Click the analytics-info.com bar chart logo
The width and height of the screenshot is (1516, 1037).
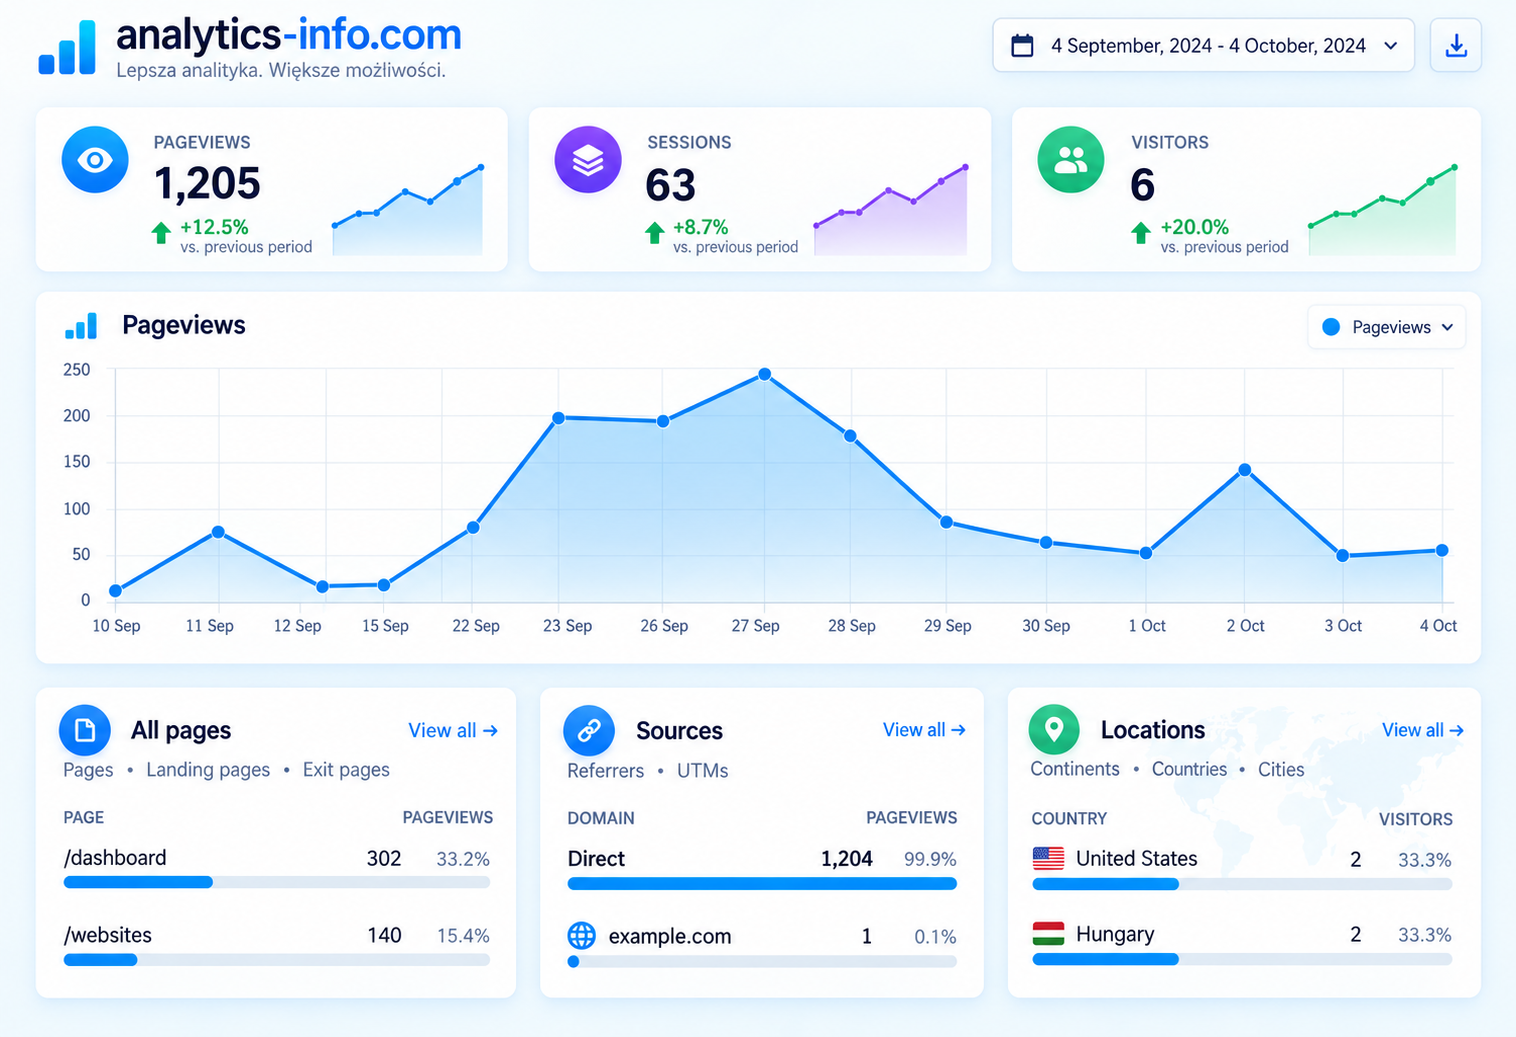point(67,47)
